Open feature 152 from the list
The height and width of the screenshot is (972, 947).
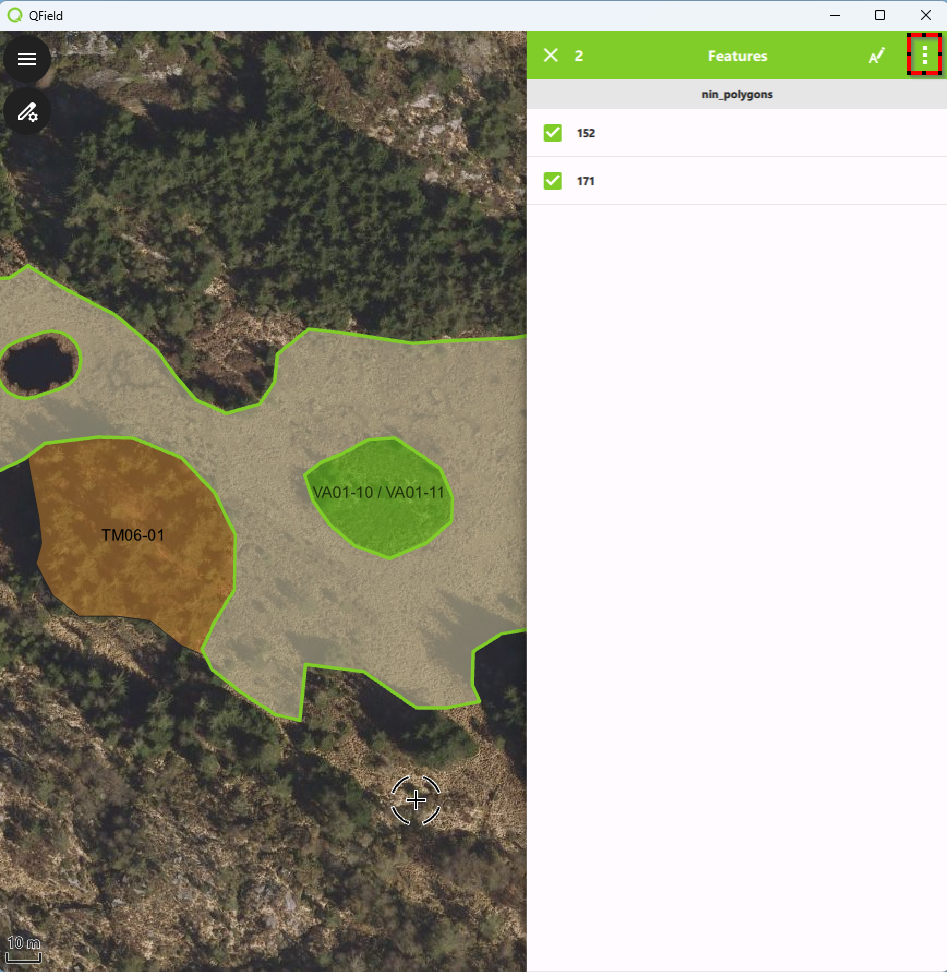point(740,133)
